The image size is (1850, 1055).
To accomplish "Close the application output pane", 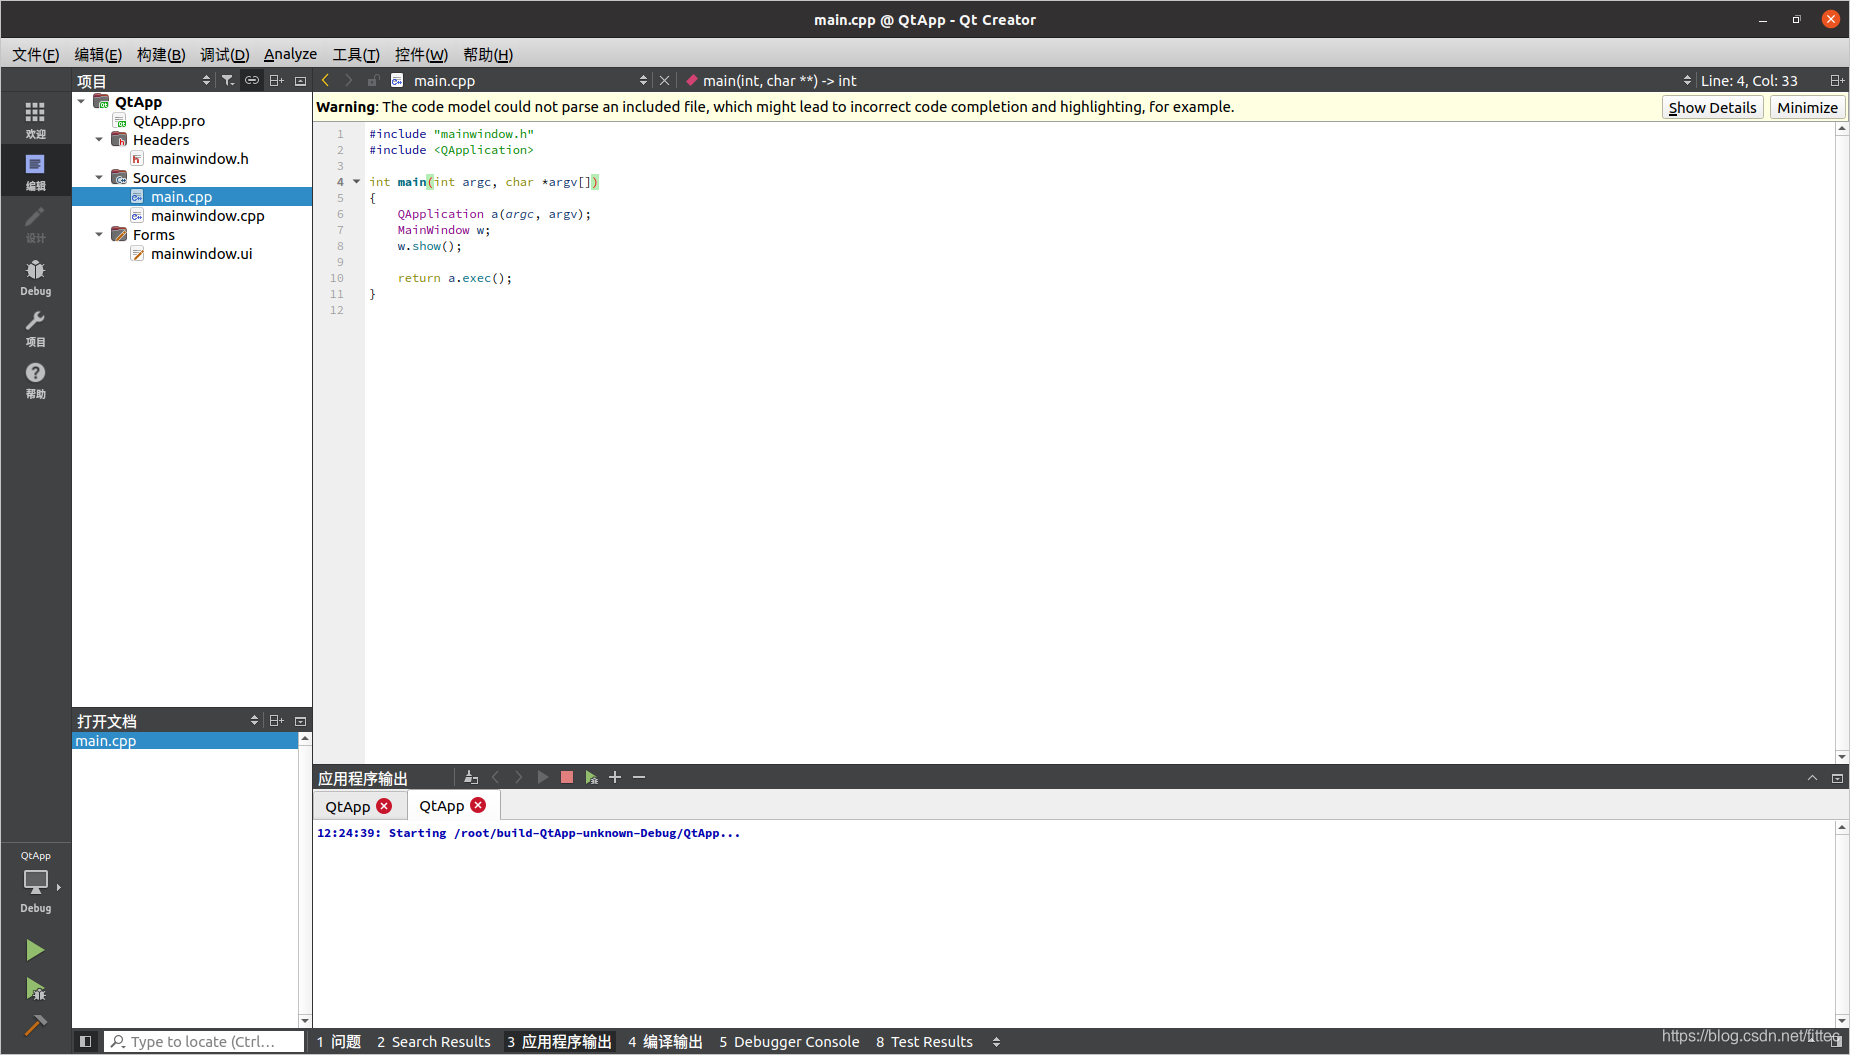I will (1837, 778).
